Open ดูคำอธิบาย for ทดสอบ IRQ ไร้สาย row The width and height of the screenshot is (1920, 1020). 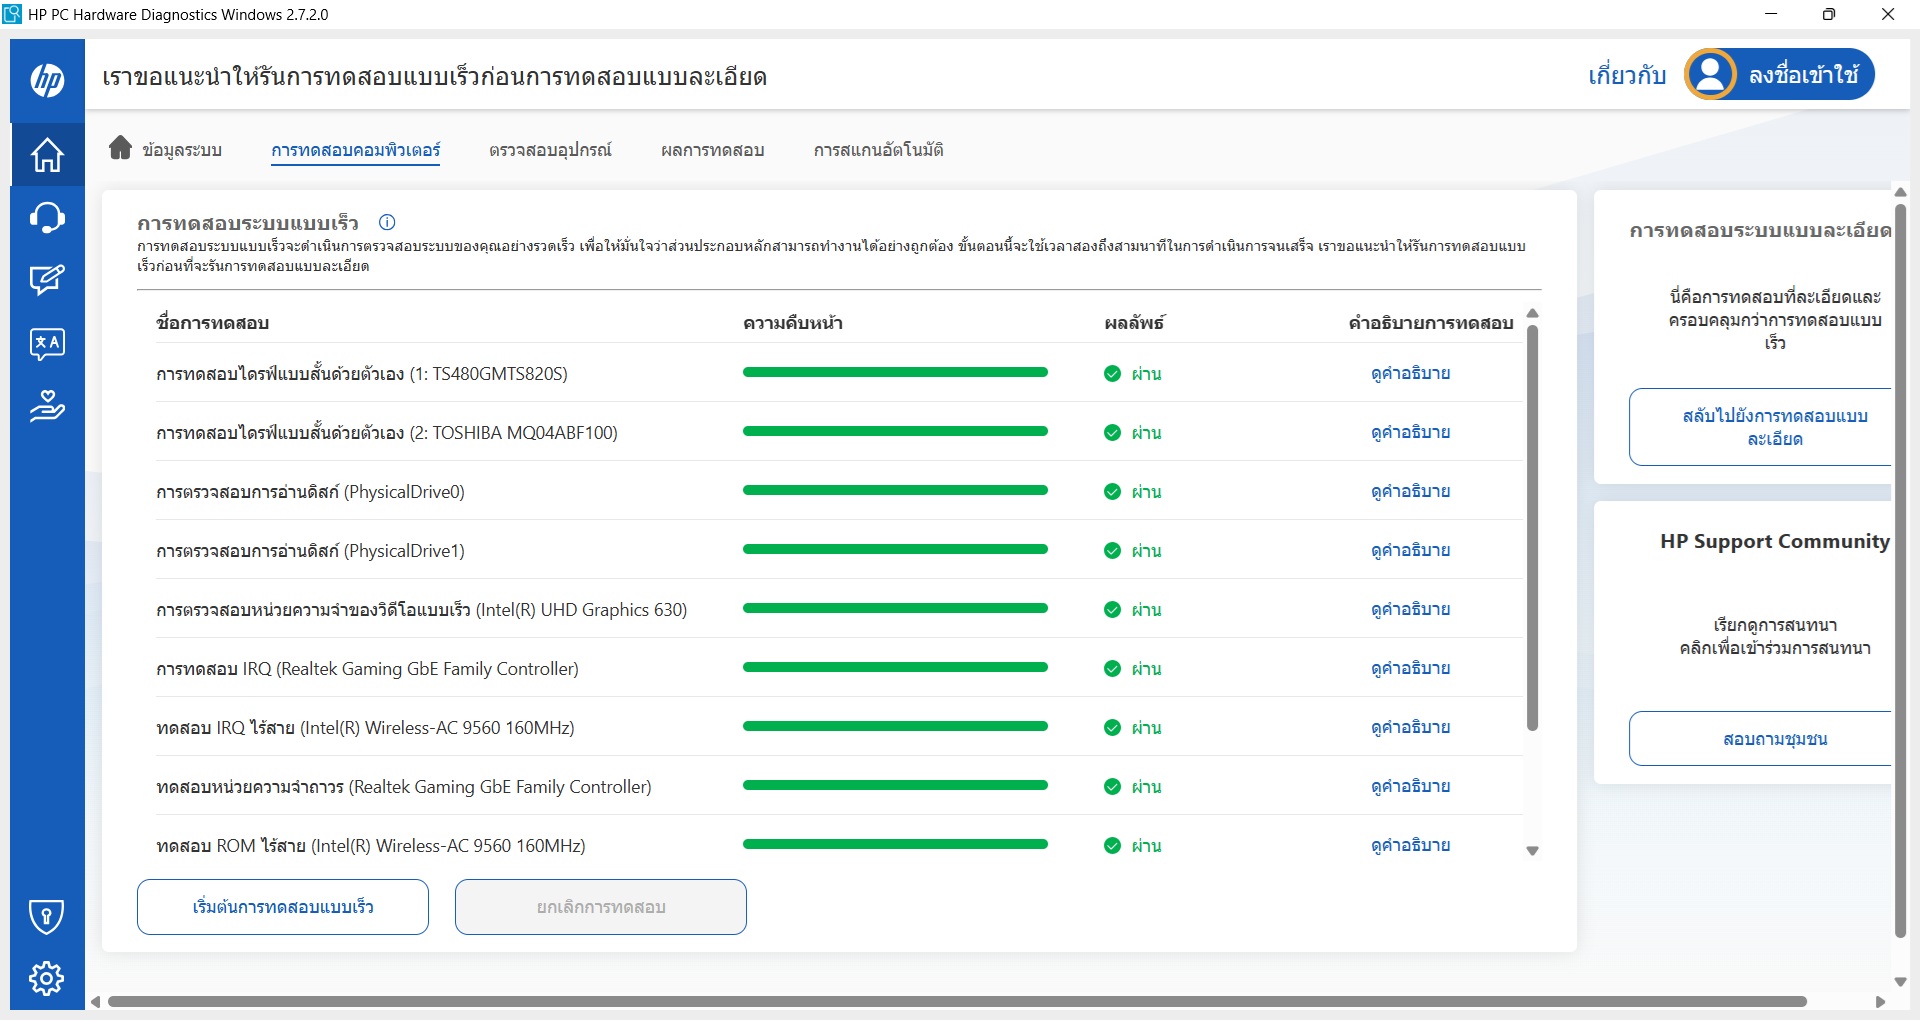1410,727
